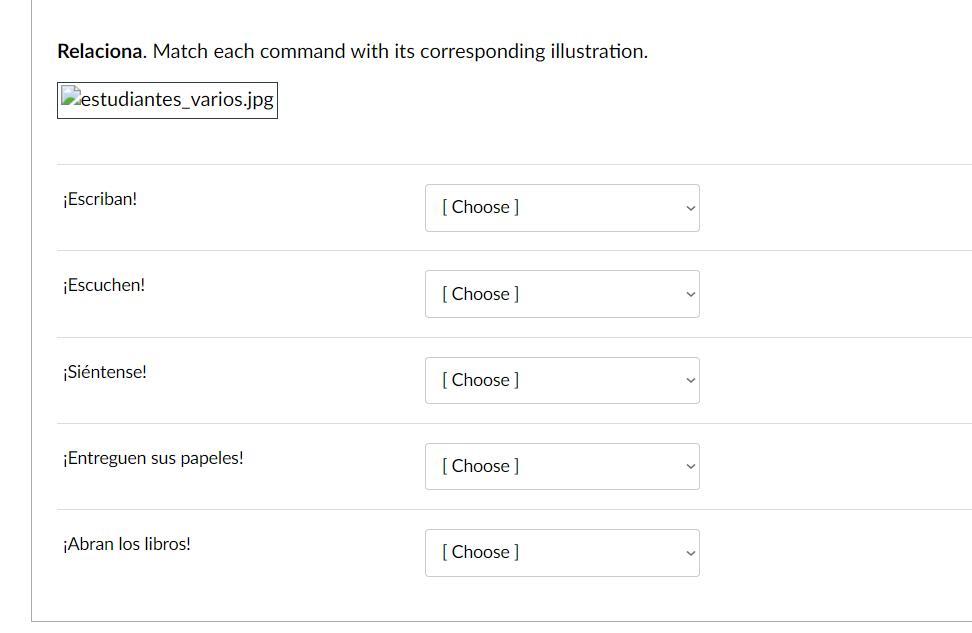Click the bold word Relaciona

pyautogui.click(x=101, y=51)
